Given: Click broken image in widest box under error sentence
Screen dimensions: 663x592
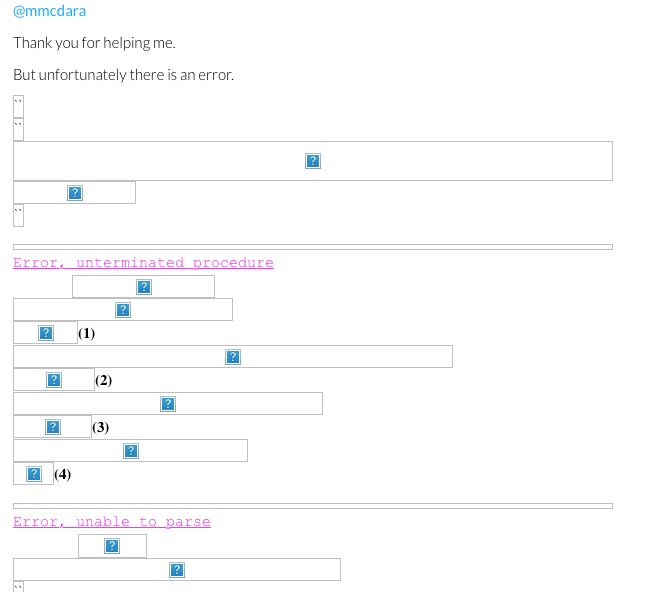Looking at the screenshot, I should click(x=313, y=161).
